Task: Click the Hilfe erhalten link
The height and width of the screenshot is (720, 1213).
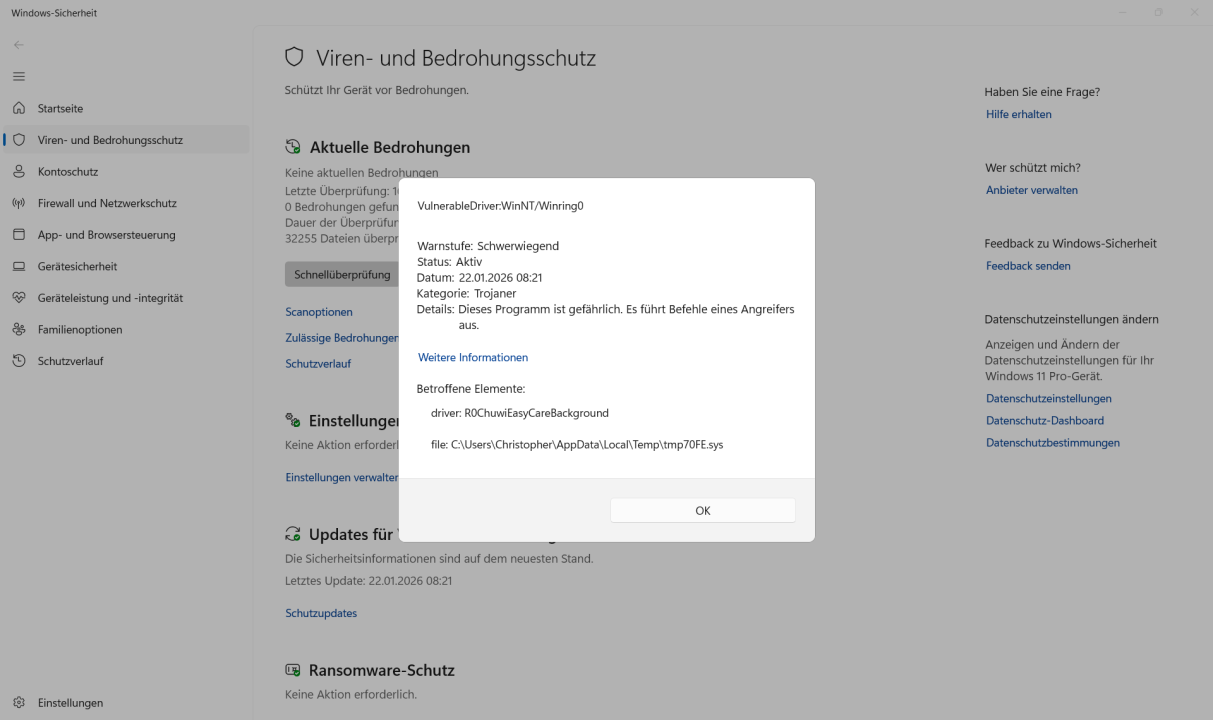Action: tap(1018, 114)
